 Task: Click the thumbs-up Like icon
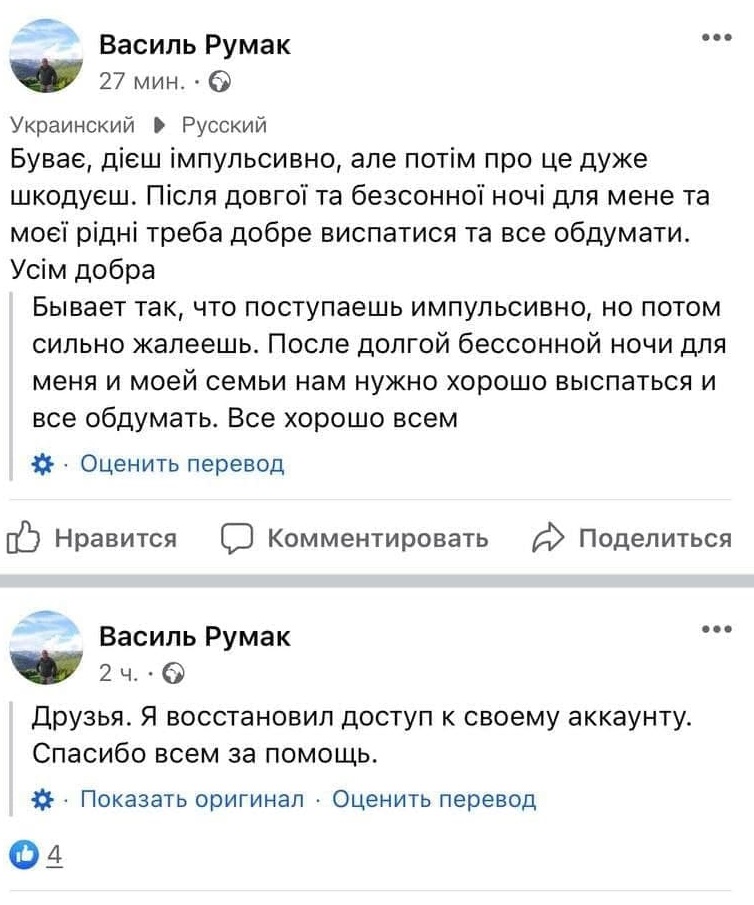click(24, 539)
